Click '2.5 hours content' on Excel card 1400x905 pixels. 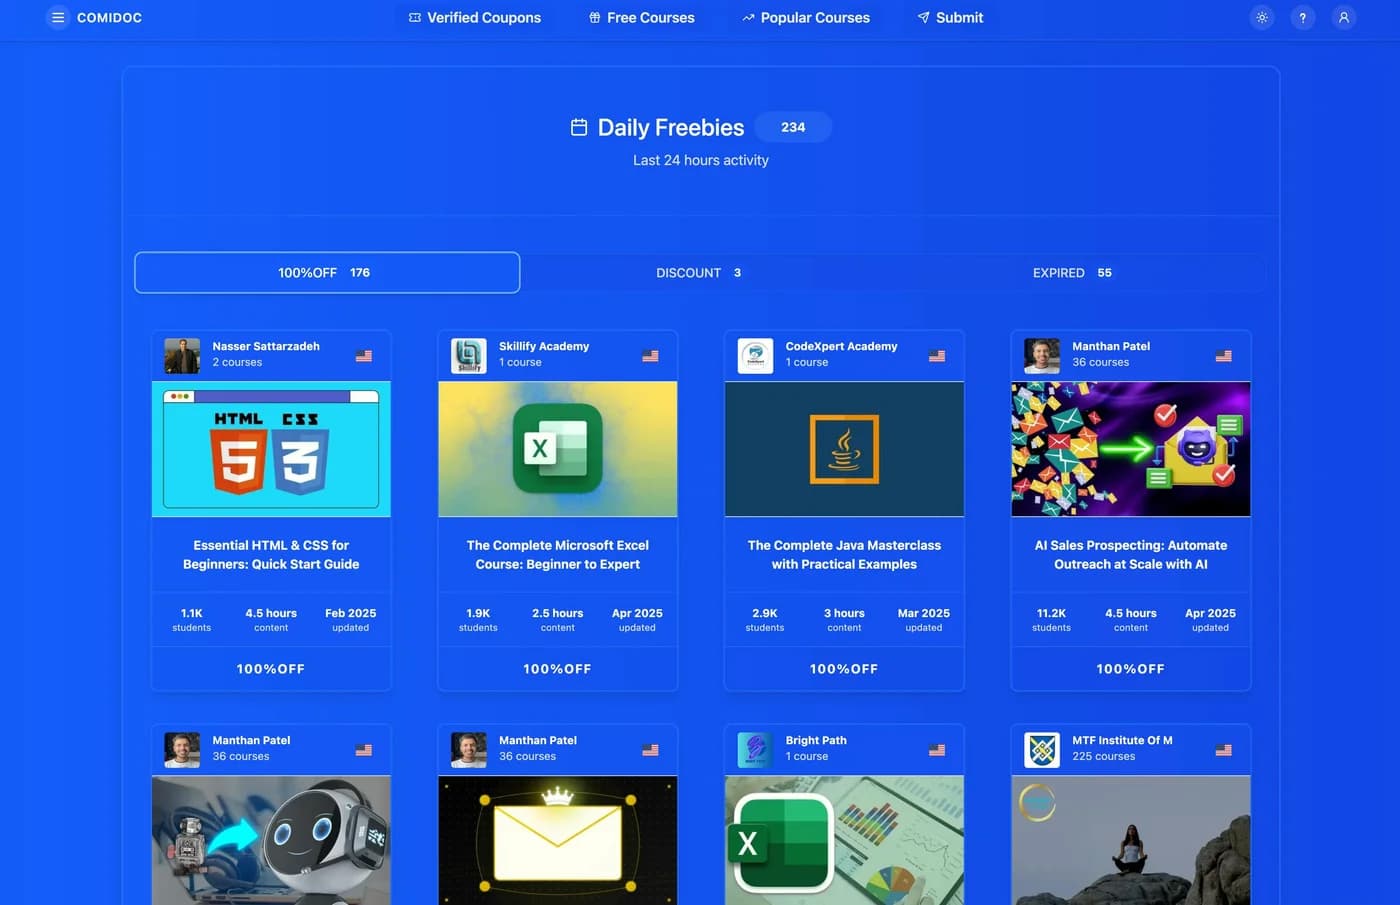557,620
